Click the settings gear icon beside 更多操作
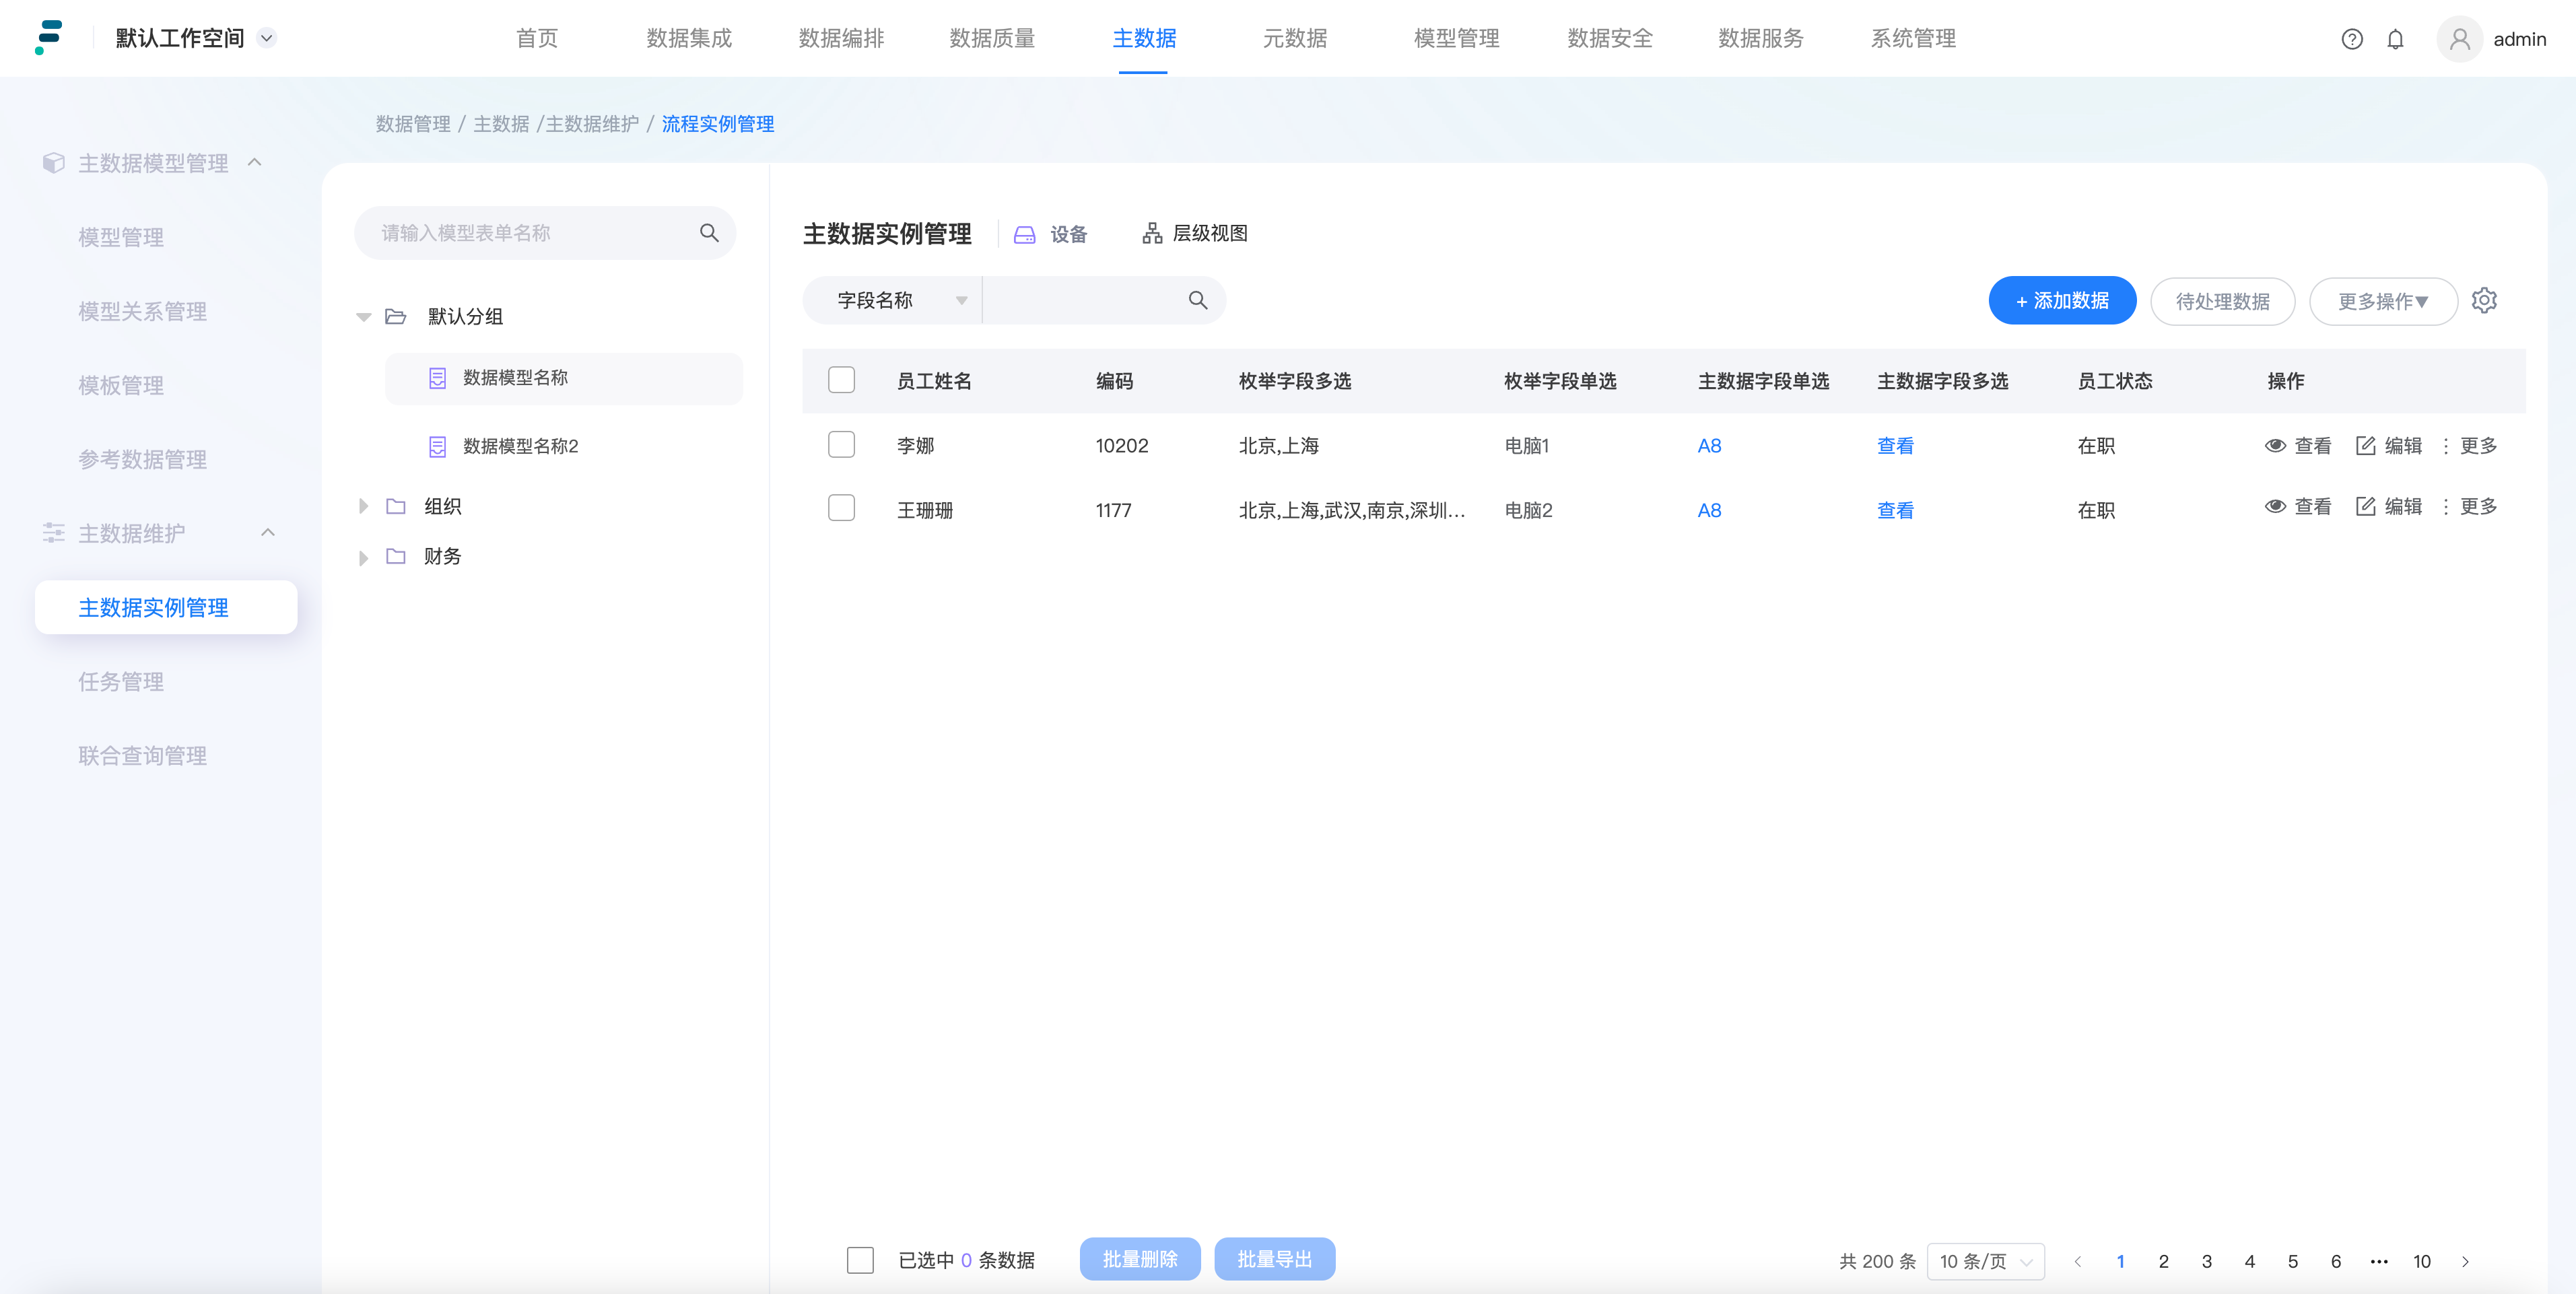 click(x=2484, y=300)
